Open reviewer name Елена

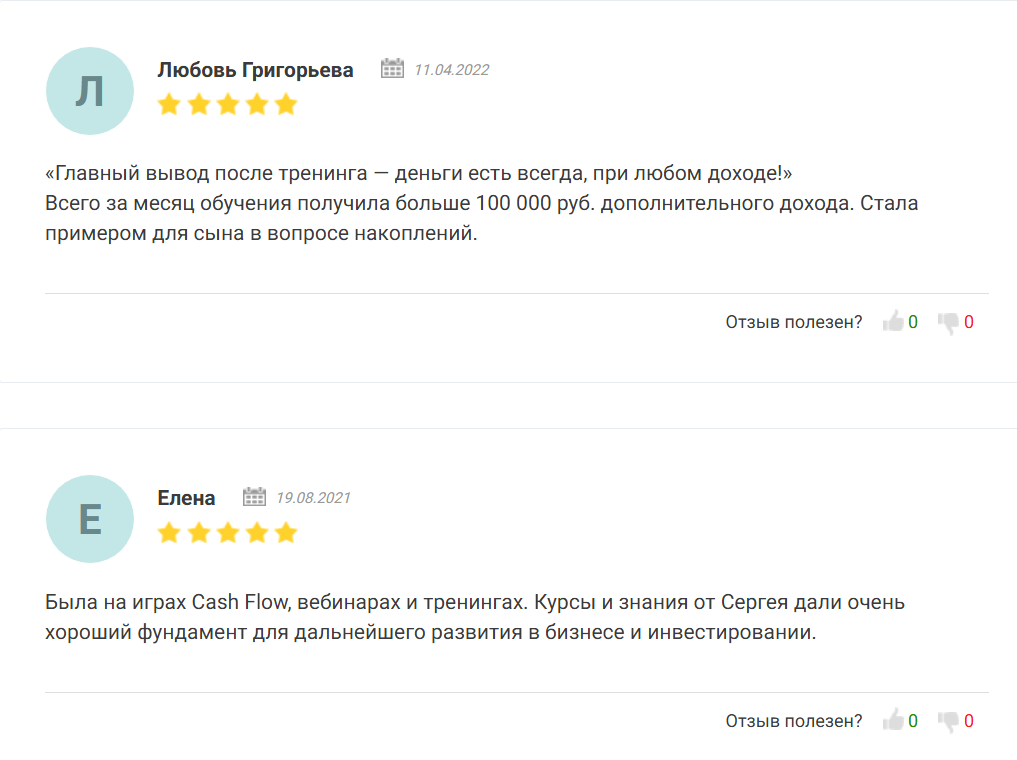coord(186,498)
